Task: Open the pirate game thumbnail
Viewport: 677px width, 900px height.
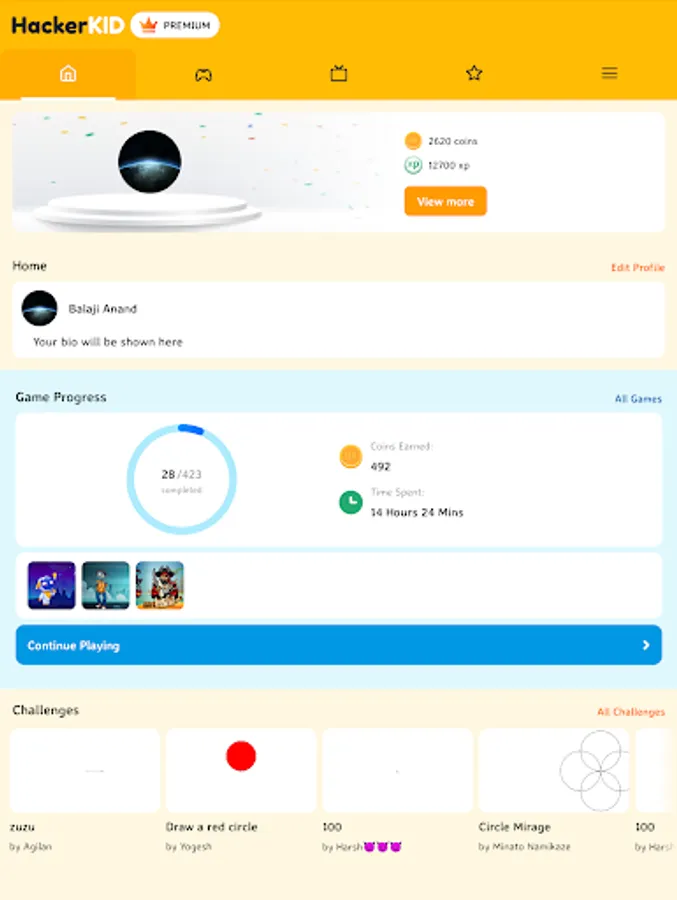Action: (x=160, y=585)
